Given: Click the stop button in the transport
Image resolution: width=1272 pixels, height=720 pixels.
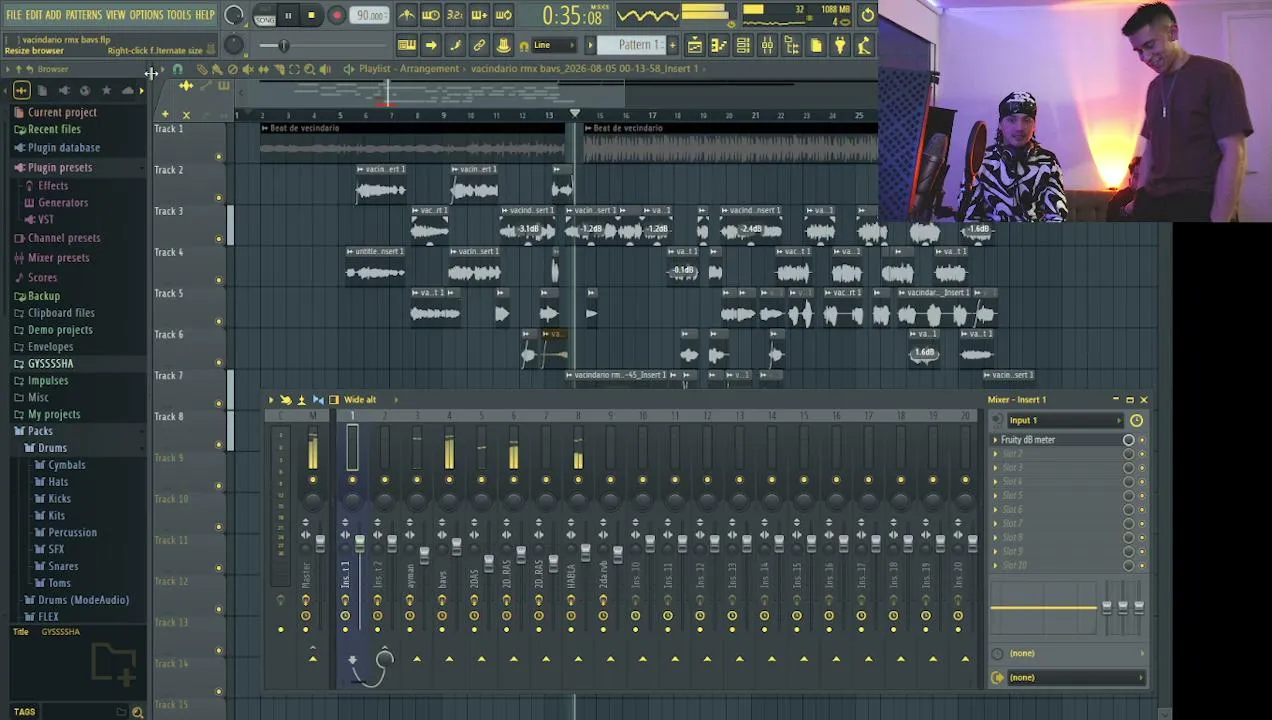Looking at the screenshot, I should coord(311,15).
